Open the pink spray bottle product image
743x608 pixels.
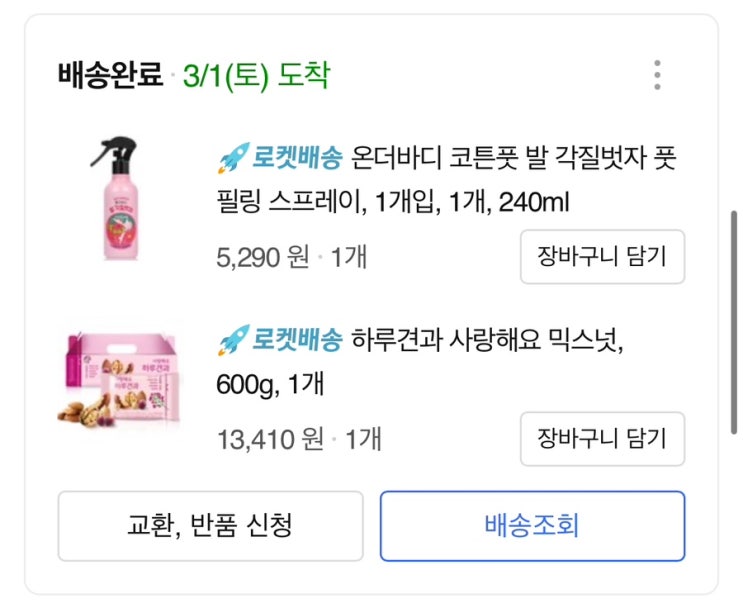pos(118,198)
